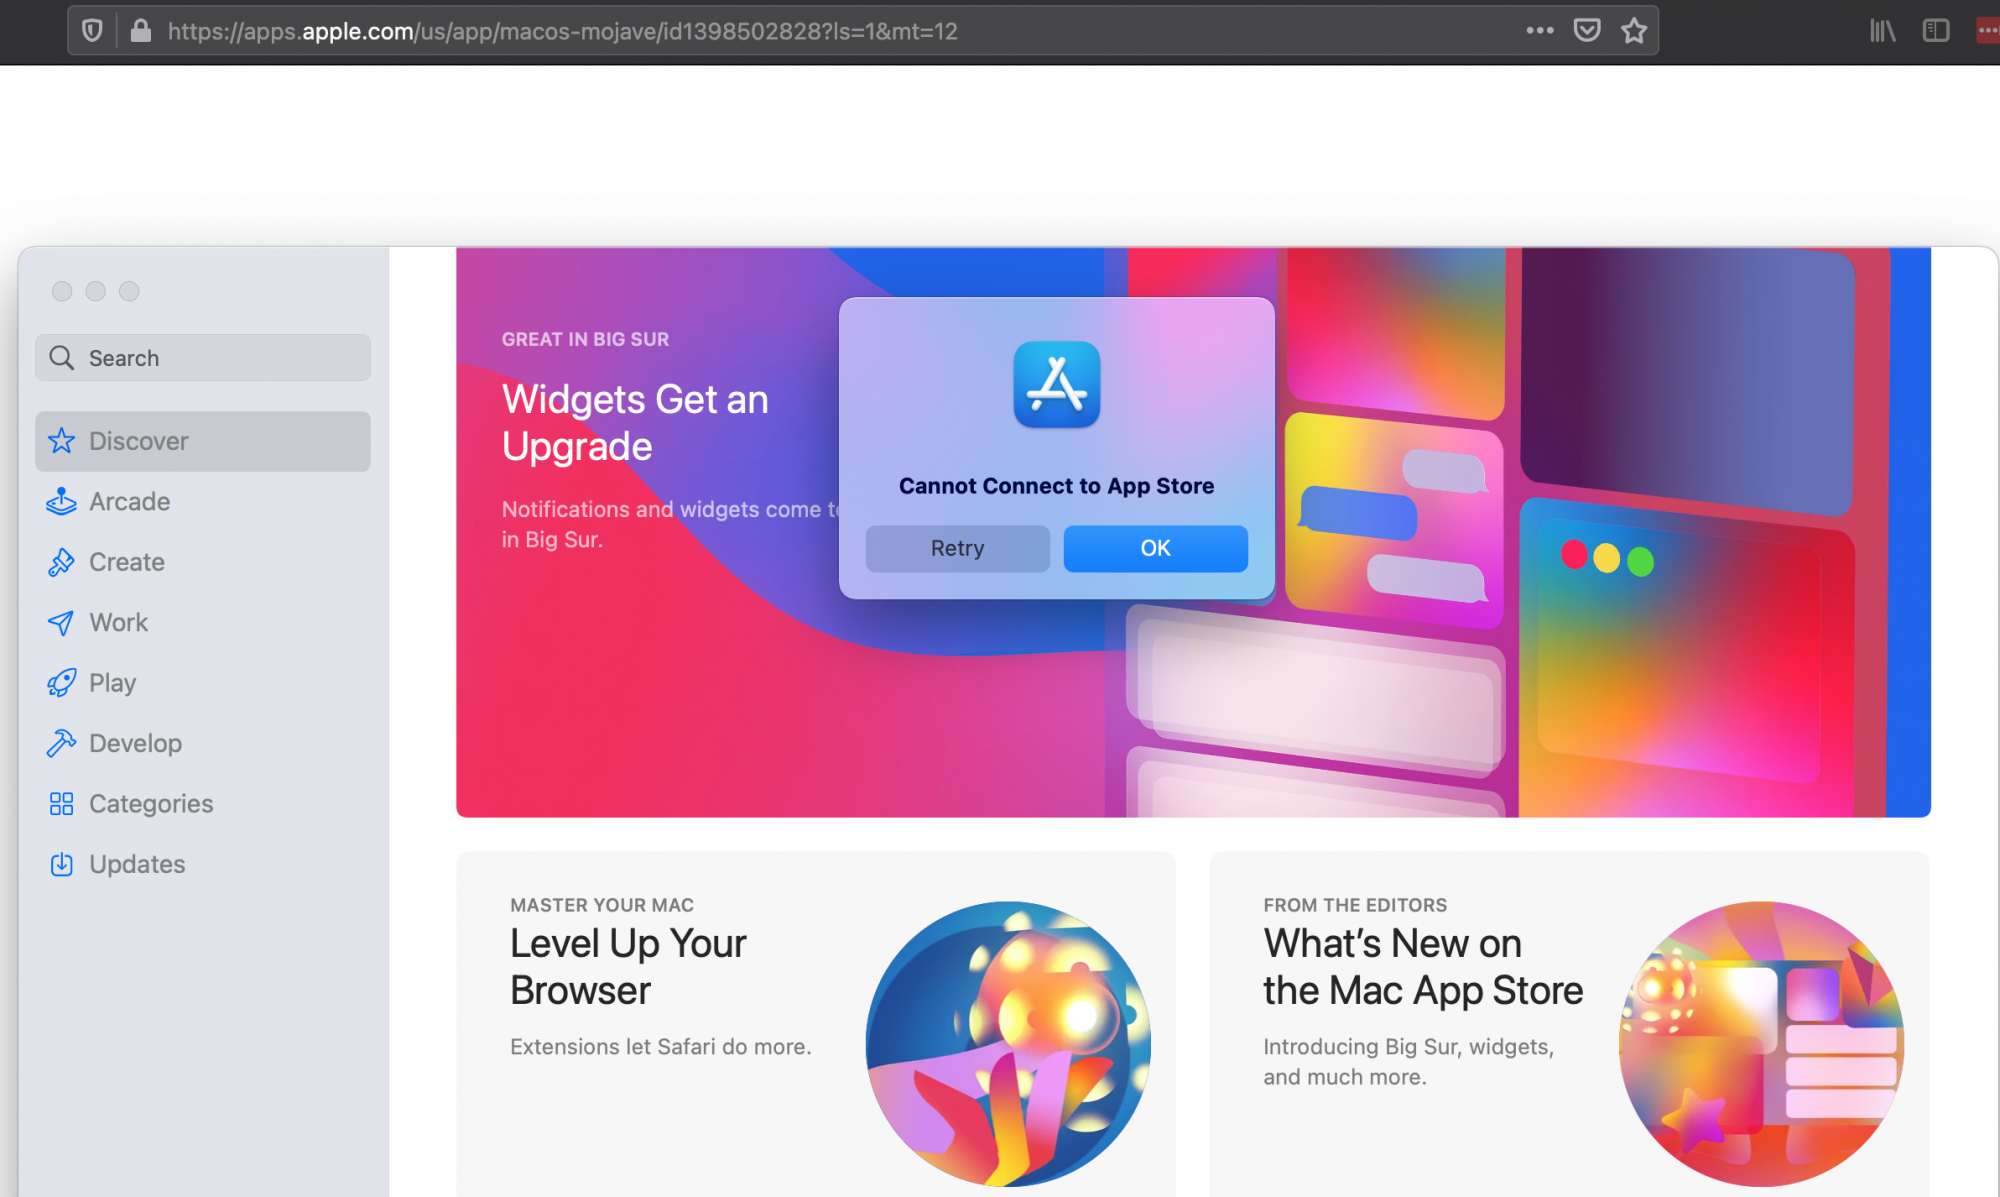Screen dimensions: 2000x1197
Task: Toggle the Firefox sidebar panel icon
Action: coord(1936,31)
